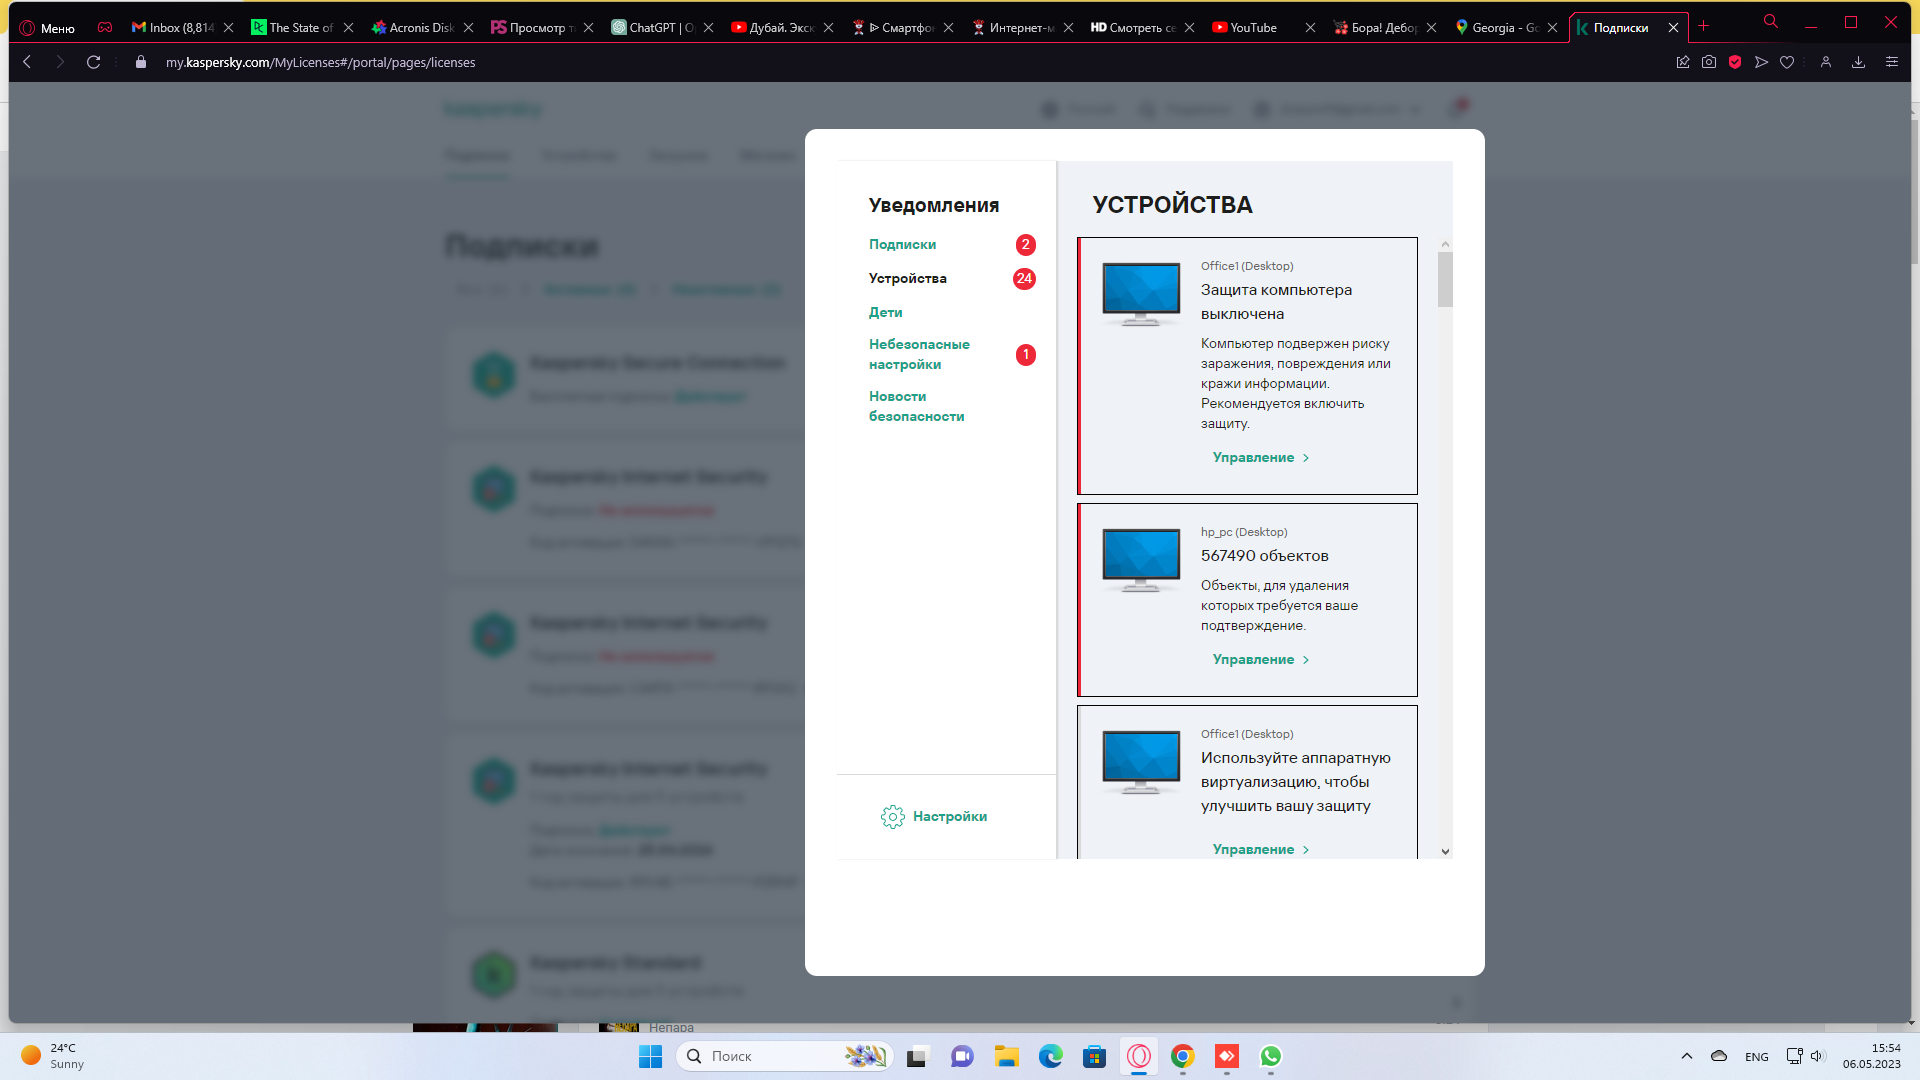Screen dimensions: 1920x1080
Task: Click the 567490 объектов heading
Action: pos(1264,556)
